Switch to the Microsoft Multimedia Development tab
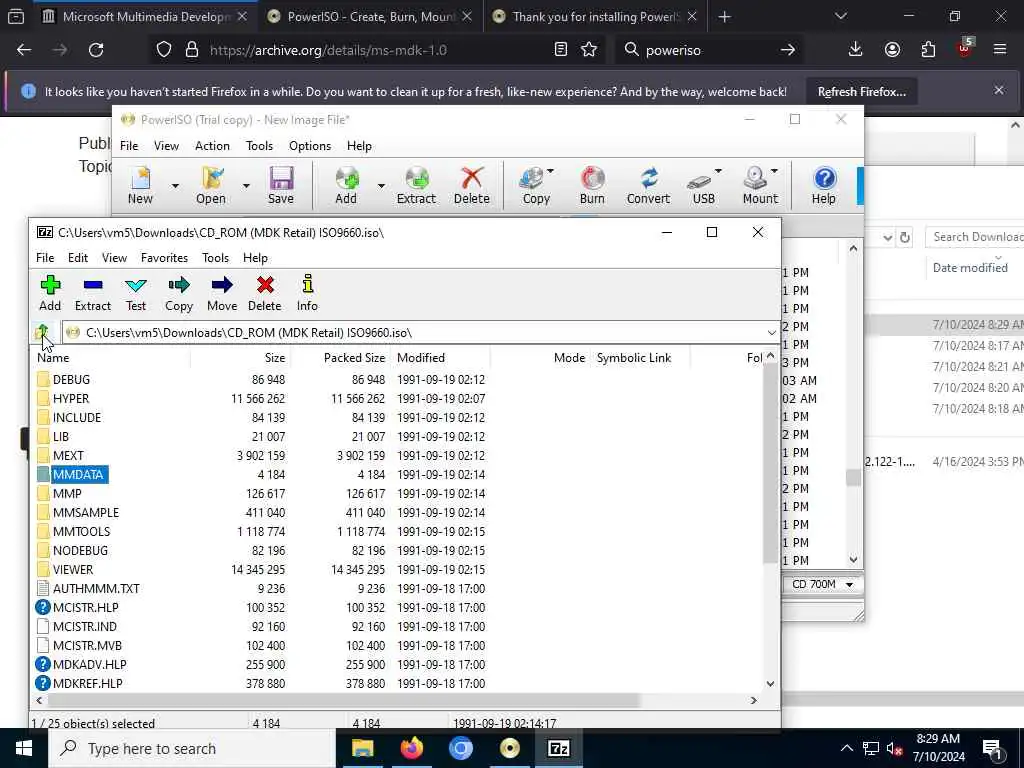This screenshot has height=768, width=1024. tap(145, 16)
